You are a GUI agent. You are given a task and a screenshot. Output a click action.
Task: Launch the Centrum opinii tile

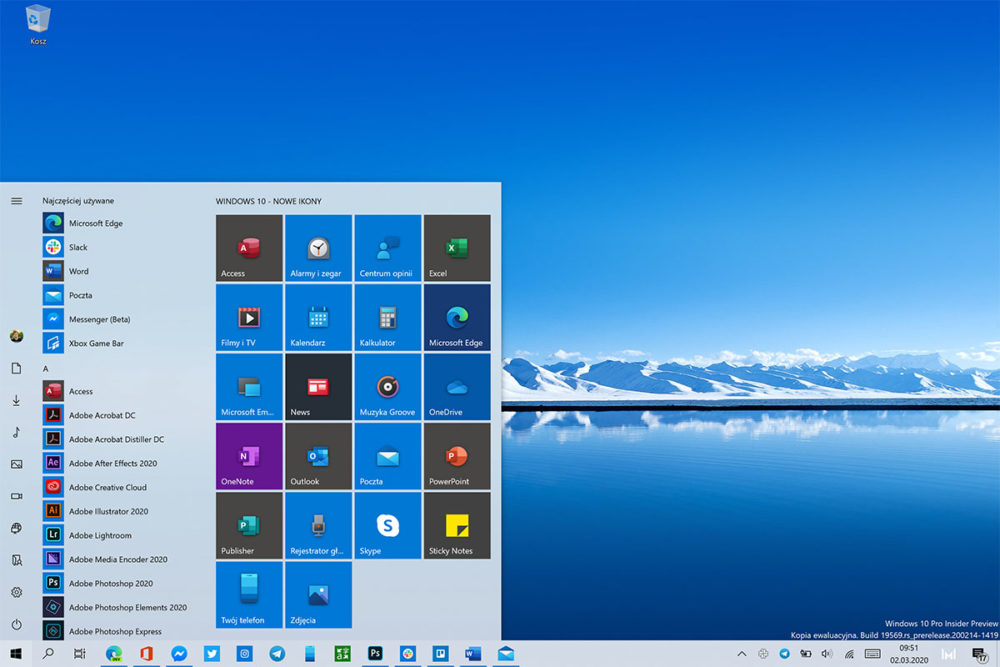tap(388, 248)
